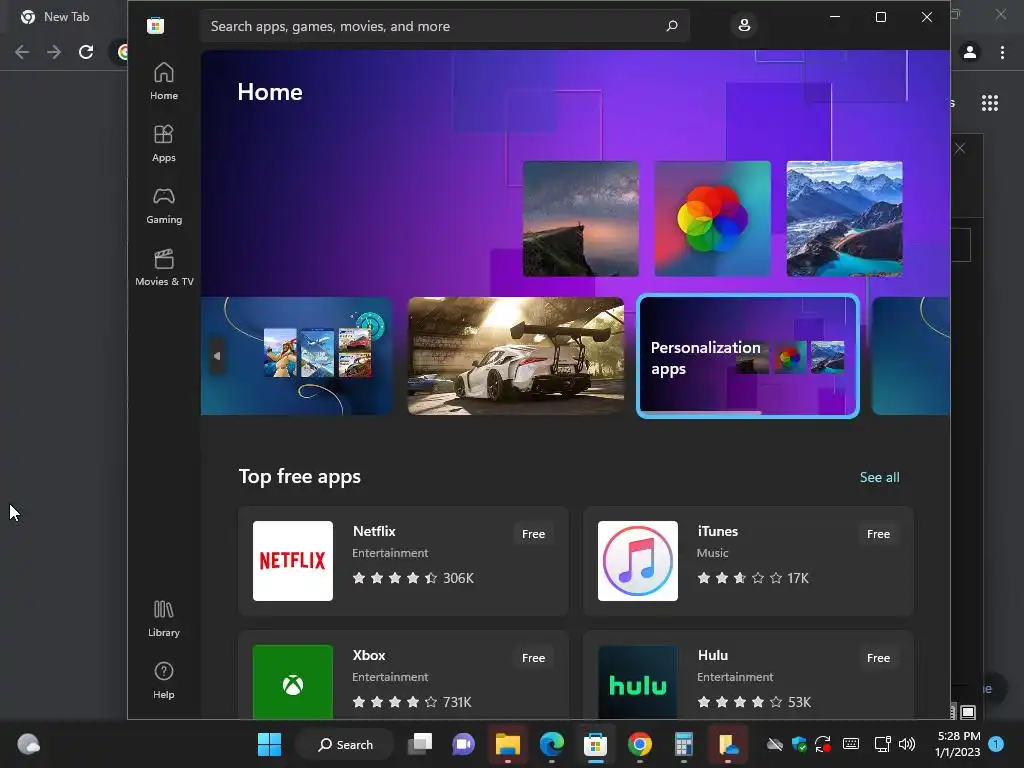
Task: Open Calculator from taskbar
Action: click(x=684, y=744)
